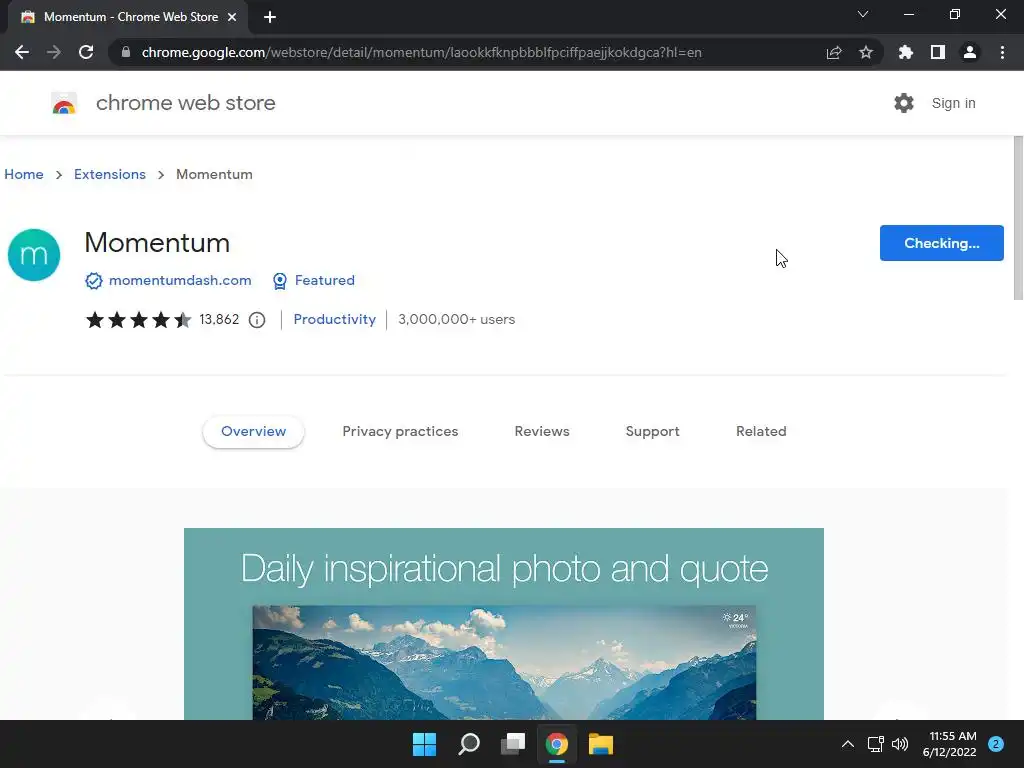
Task: Open Task View on the taskbar
Action: coord(513,744)
